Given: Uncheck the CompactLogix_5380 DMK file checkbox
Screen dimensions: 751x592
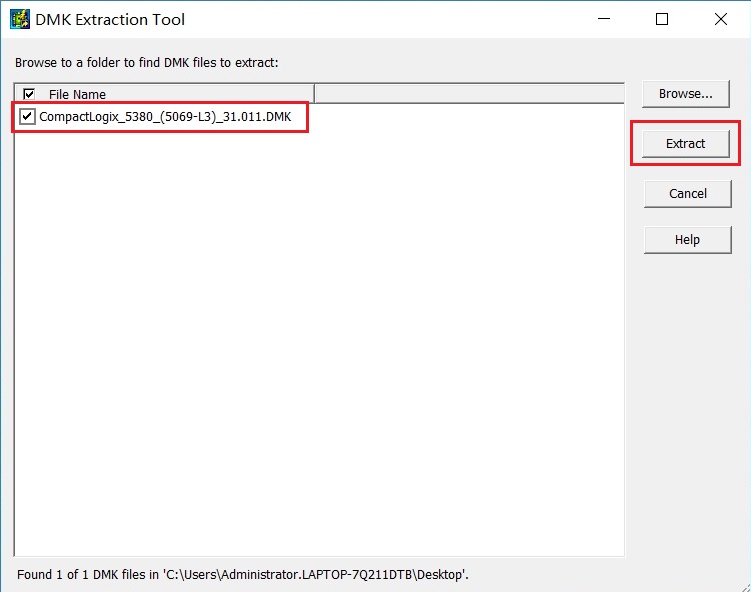Looking at the screenshot, I should pyautogui.click(x=27, y=116).
